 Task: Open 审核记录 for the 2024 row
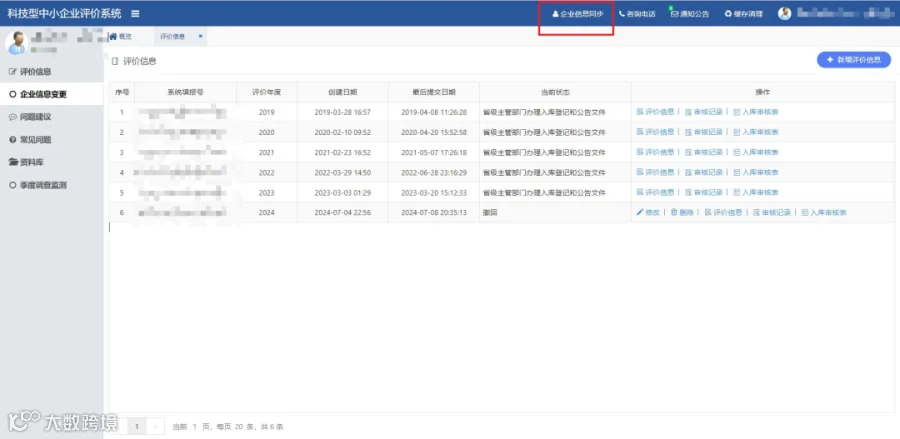[771, 212]
